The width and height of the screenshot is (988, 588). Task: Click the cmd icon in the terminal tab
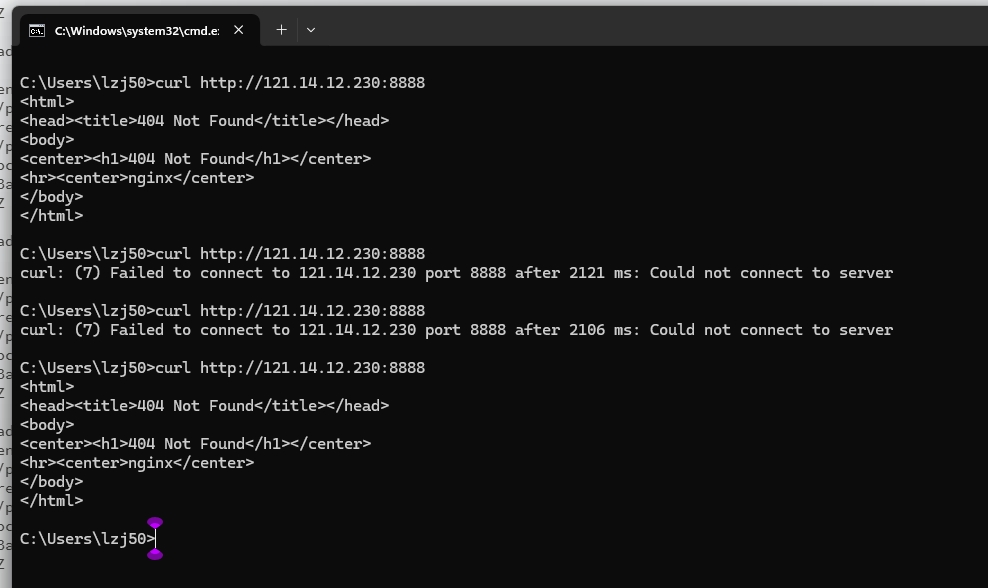click(37, 30)
